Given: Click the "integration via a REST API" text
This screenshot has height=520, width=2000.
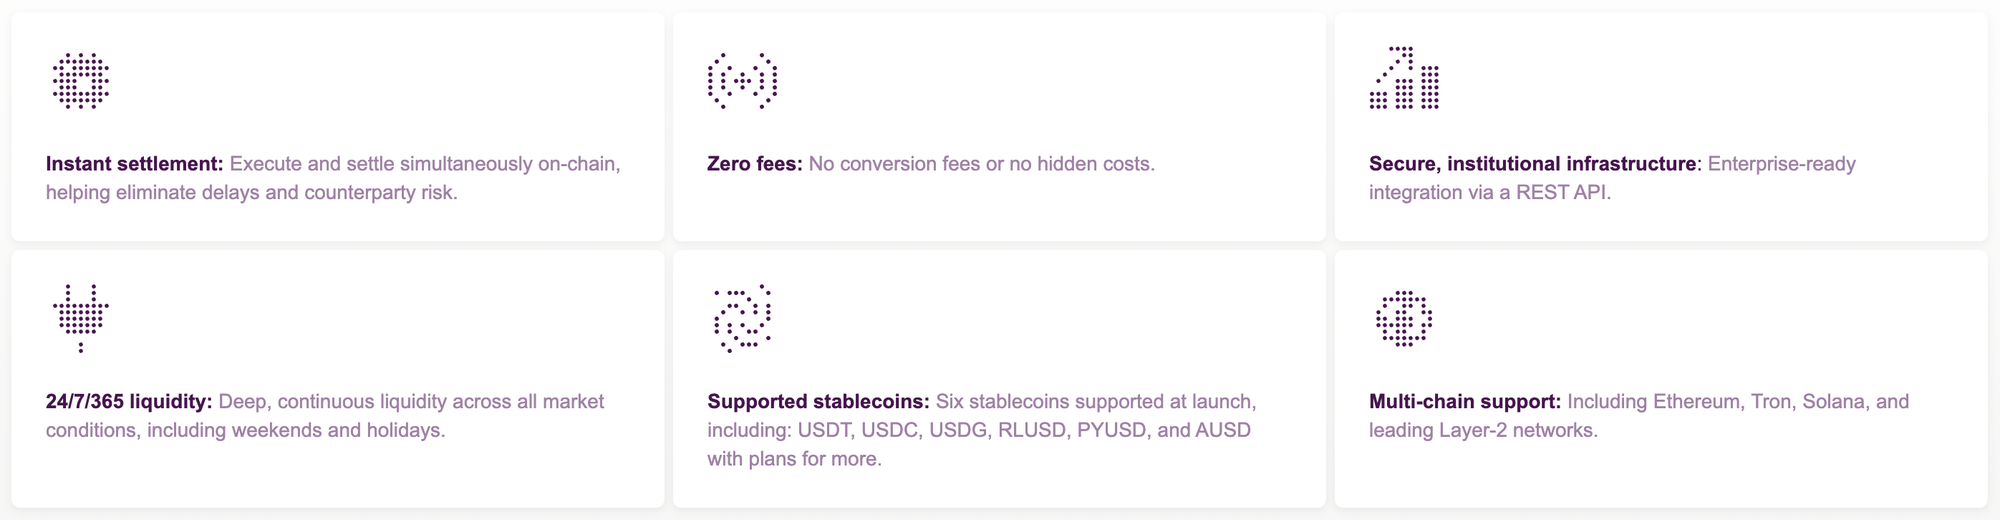Looking at the screenshot, I should coord(1489,193).
